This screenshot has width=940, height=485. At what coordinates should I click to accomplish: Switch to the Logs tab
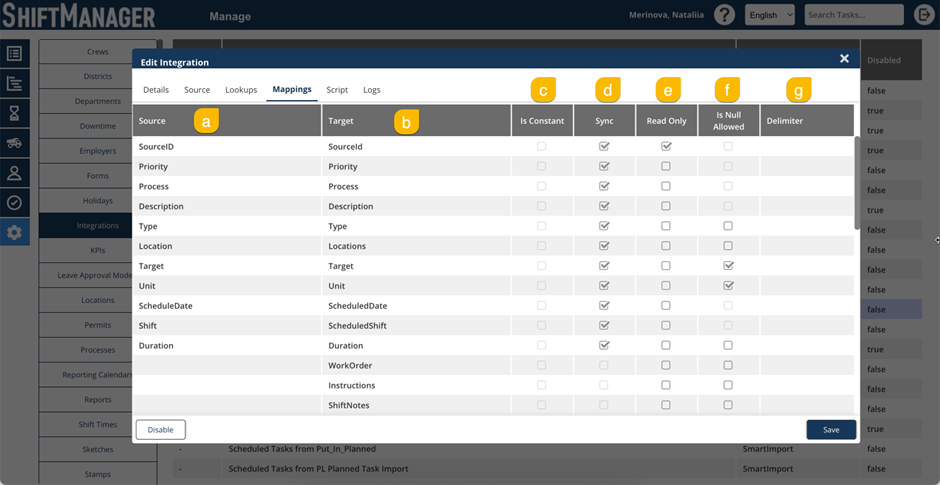click(x=371, y=90)
